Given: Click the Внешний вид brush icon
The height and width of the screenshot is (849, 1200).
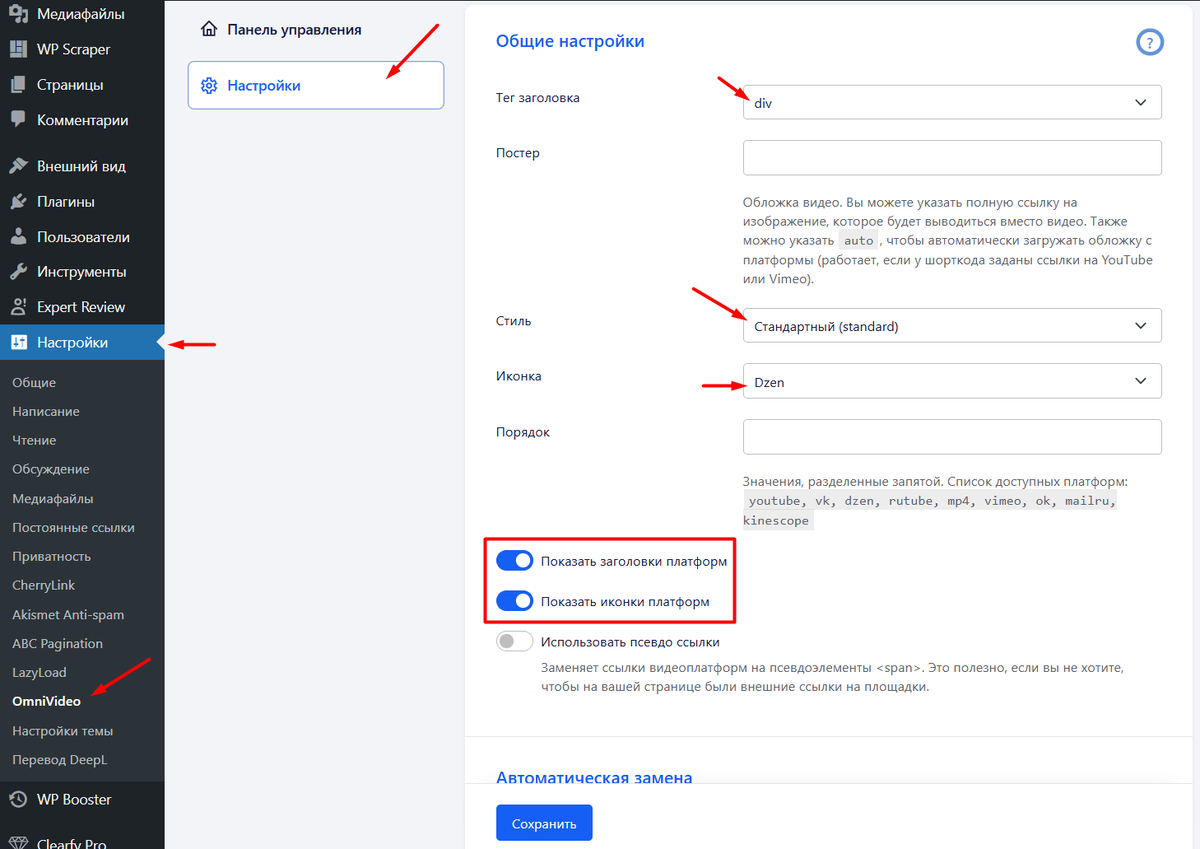Looking at the screenshot, I should coord(18,166).
